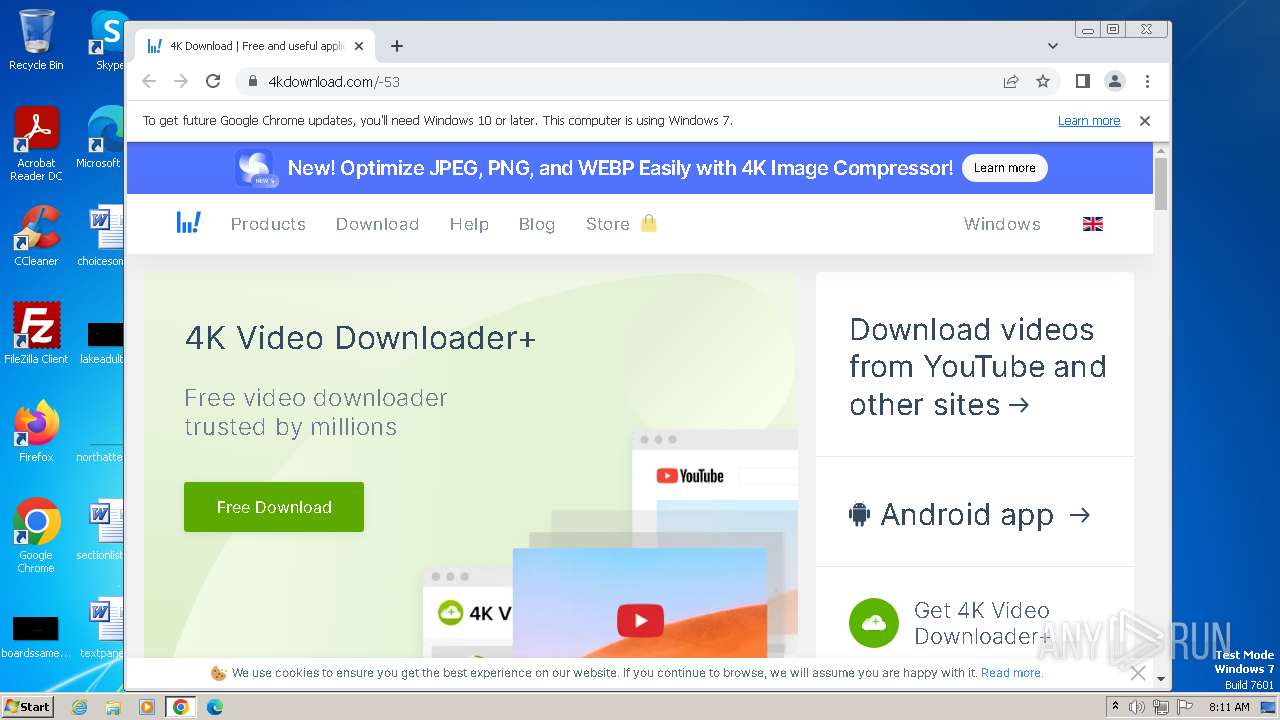Click the volume speaker tray icon
1280x720 pixels.
coord(1137,707)
